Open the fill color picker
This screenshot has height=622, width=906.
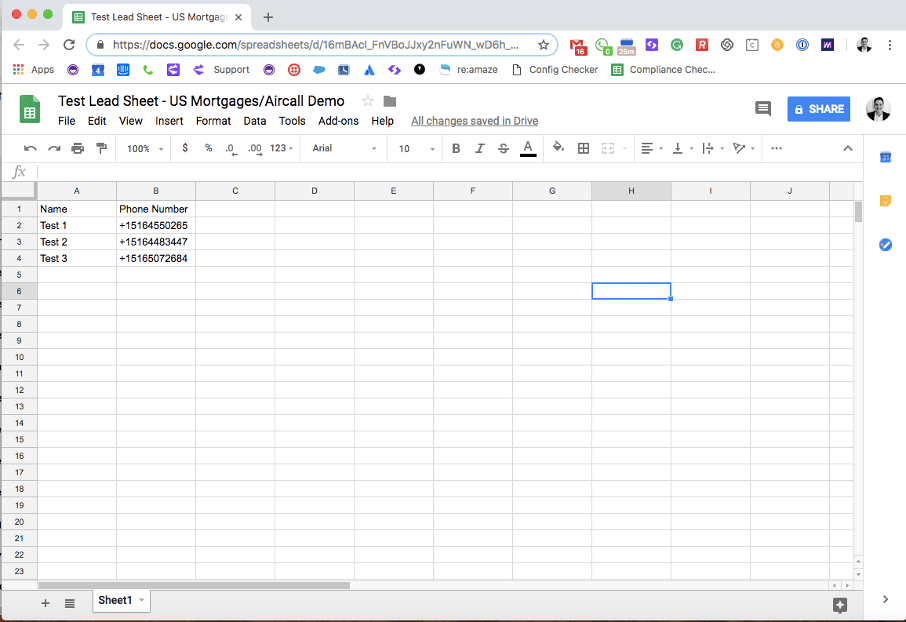pyautogui.click(x=558, y=148)
